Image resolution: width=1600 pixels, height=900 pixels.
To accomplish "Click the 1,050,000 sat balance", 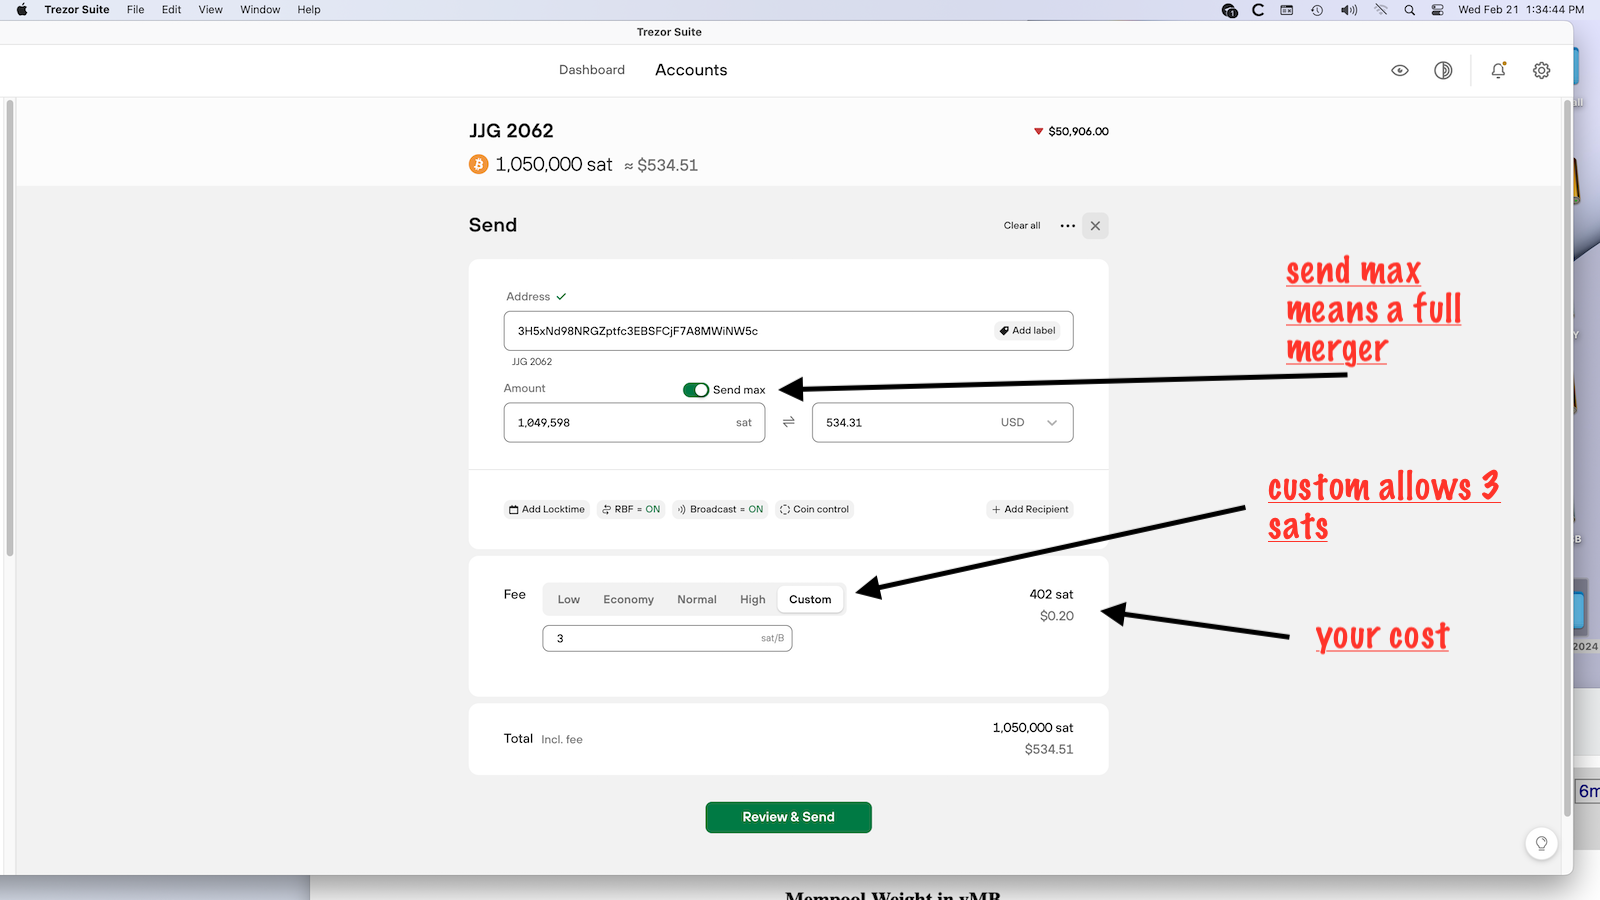I will coord(554,164).
